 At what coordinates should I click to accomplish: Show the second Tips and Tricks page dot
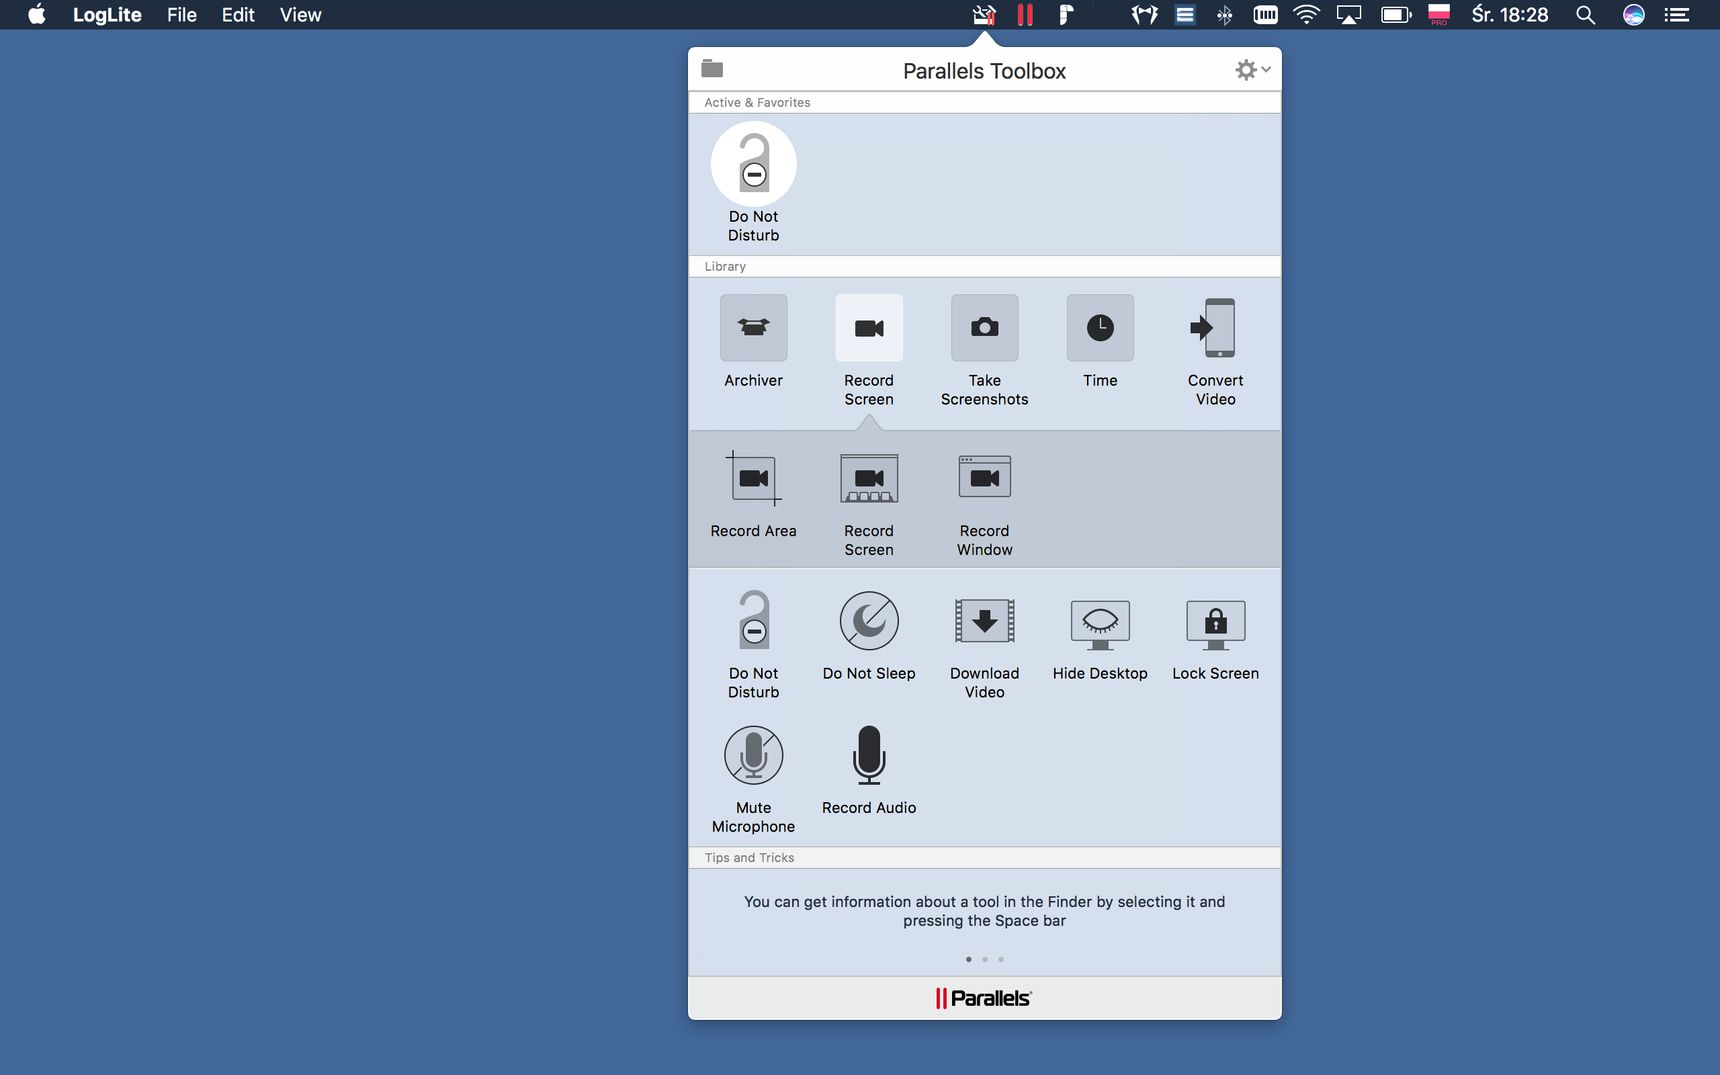pos(984,959)
